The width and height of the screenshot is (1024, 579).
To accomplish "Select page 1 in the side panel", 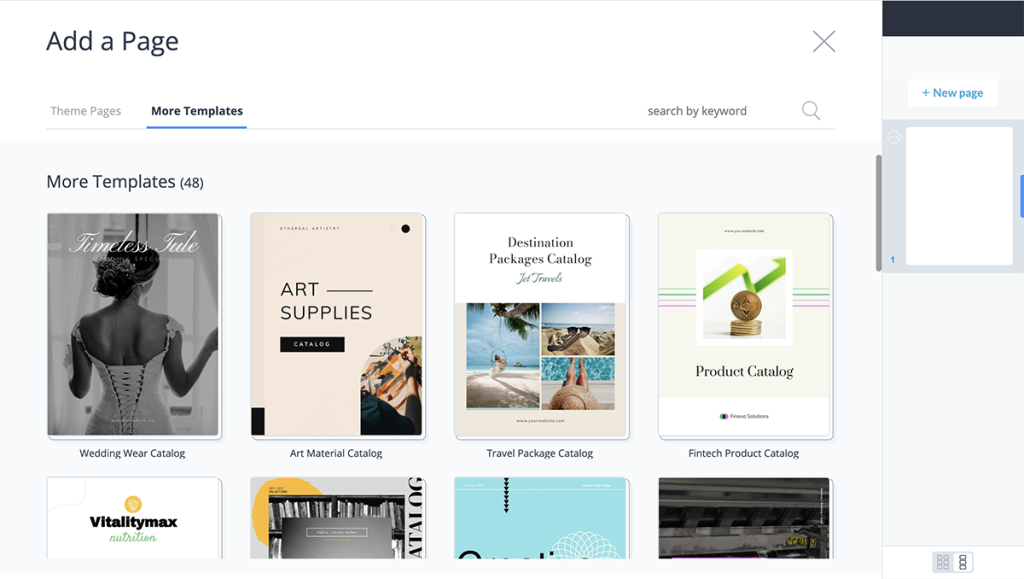I will coord(958,195).
